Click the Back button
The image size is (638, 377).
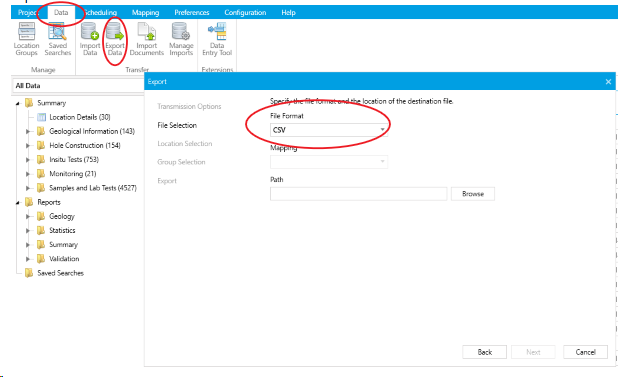pyautogui.click(x=485, y=352)
